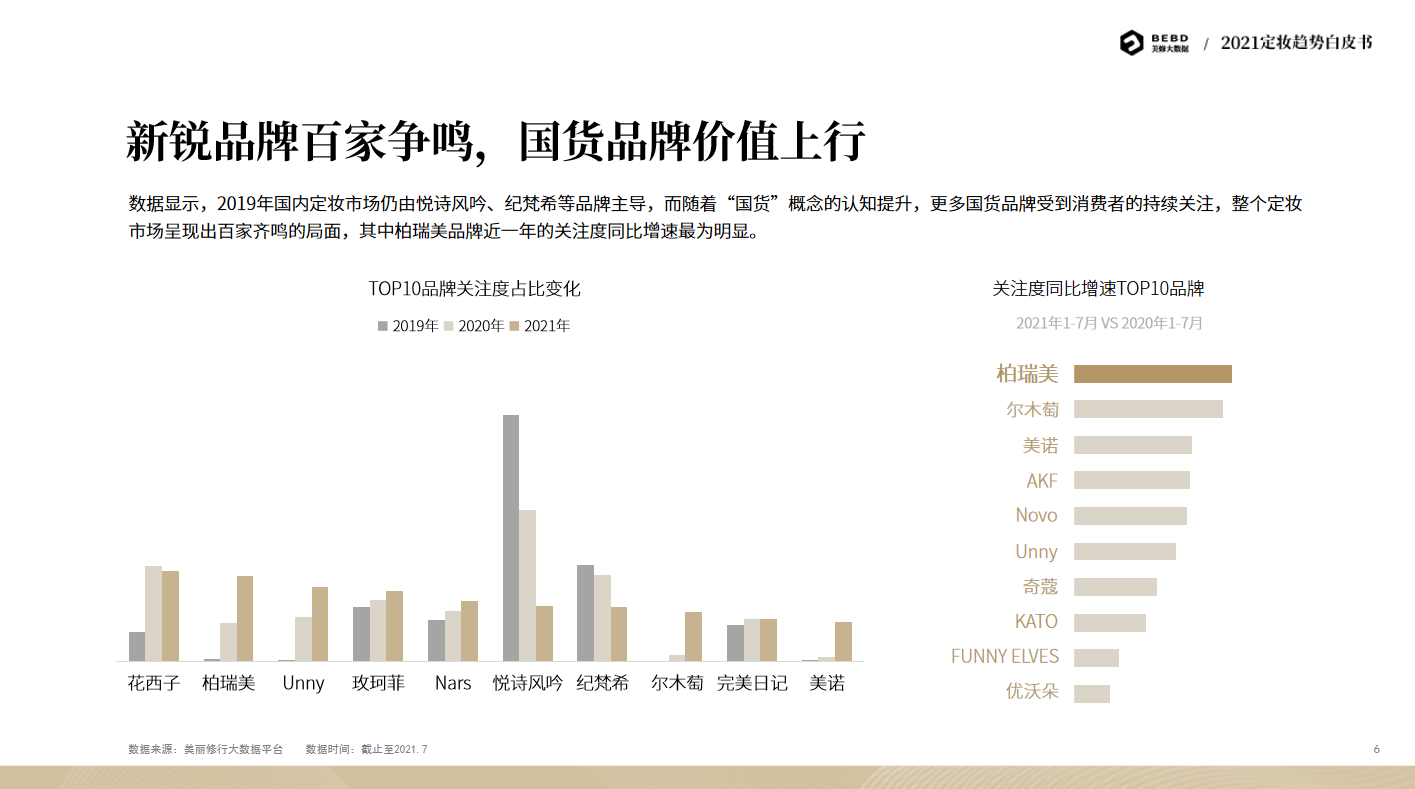Click the 美诺 horizontal bar
Screen dimensions: 1415x789
pos(1133,445)
